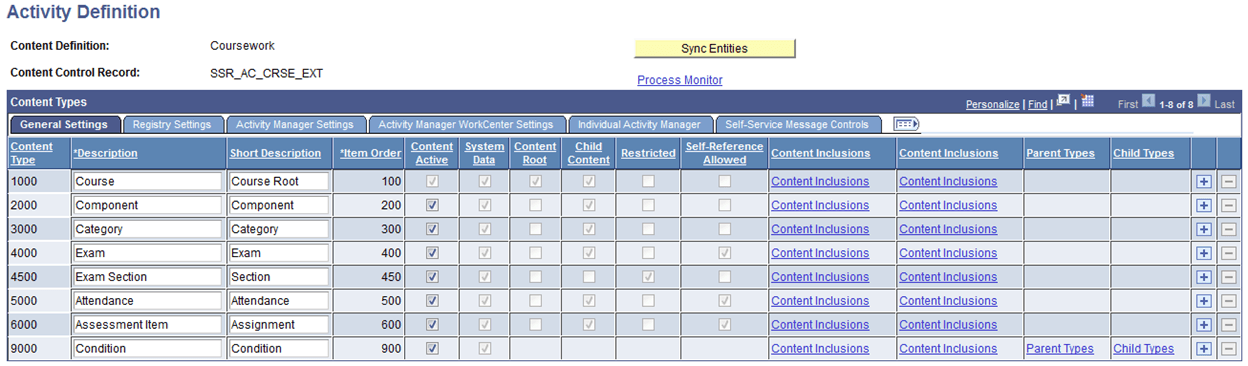1248x366 pixels.
Task: Click SSR_AC_CRSE_EXT control record value
Action: [266, 73]
